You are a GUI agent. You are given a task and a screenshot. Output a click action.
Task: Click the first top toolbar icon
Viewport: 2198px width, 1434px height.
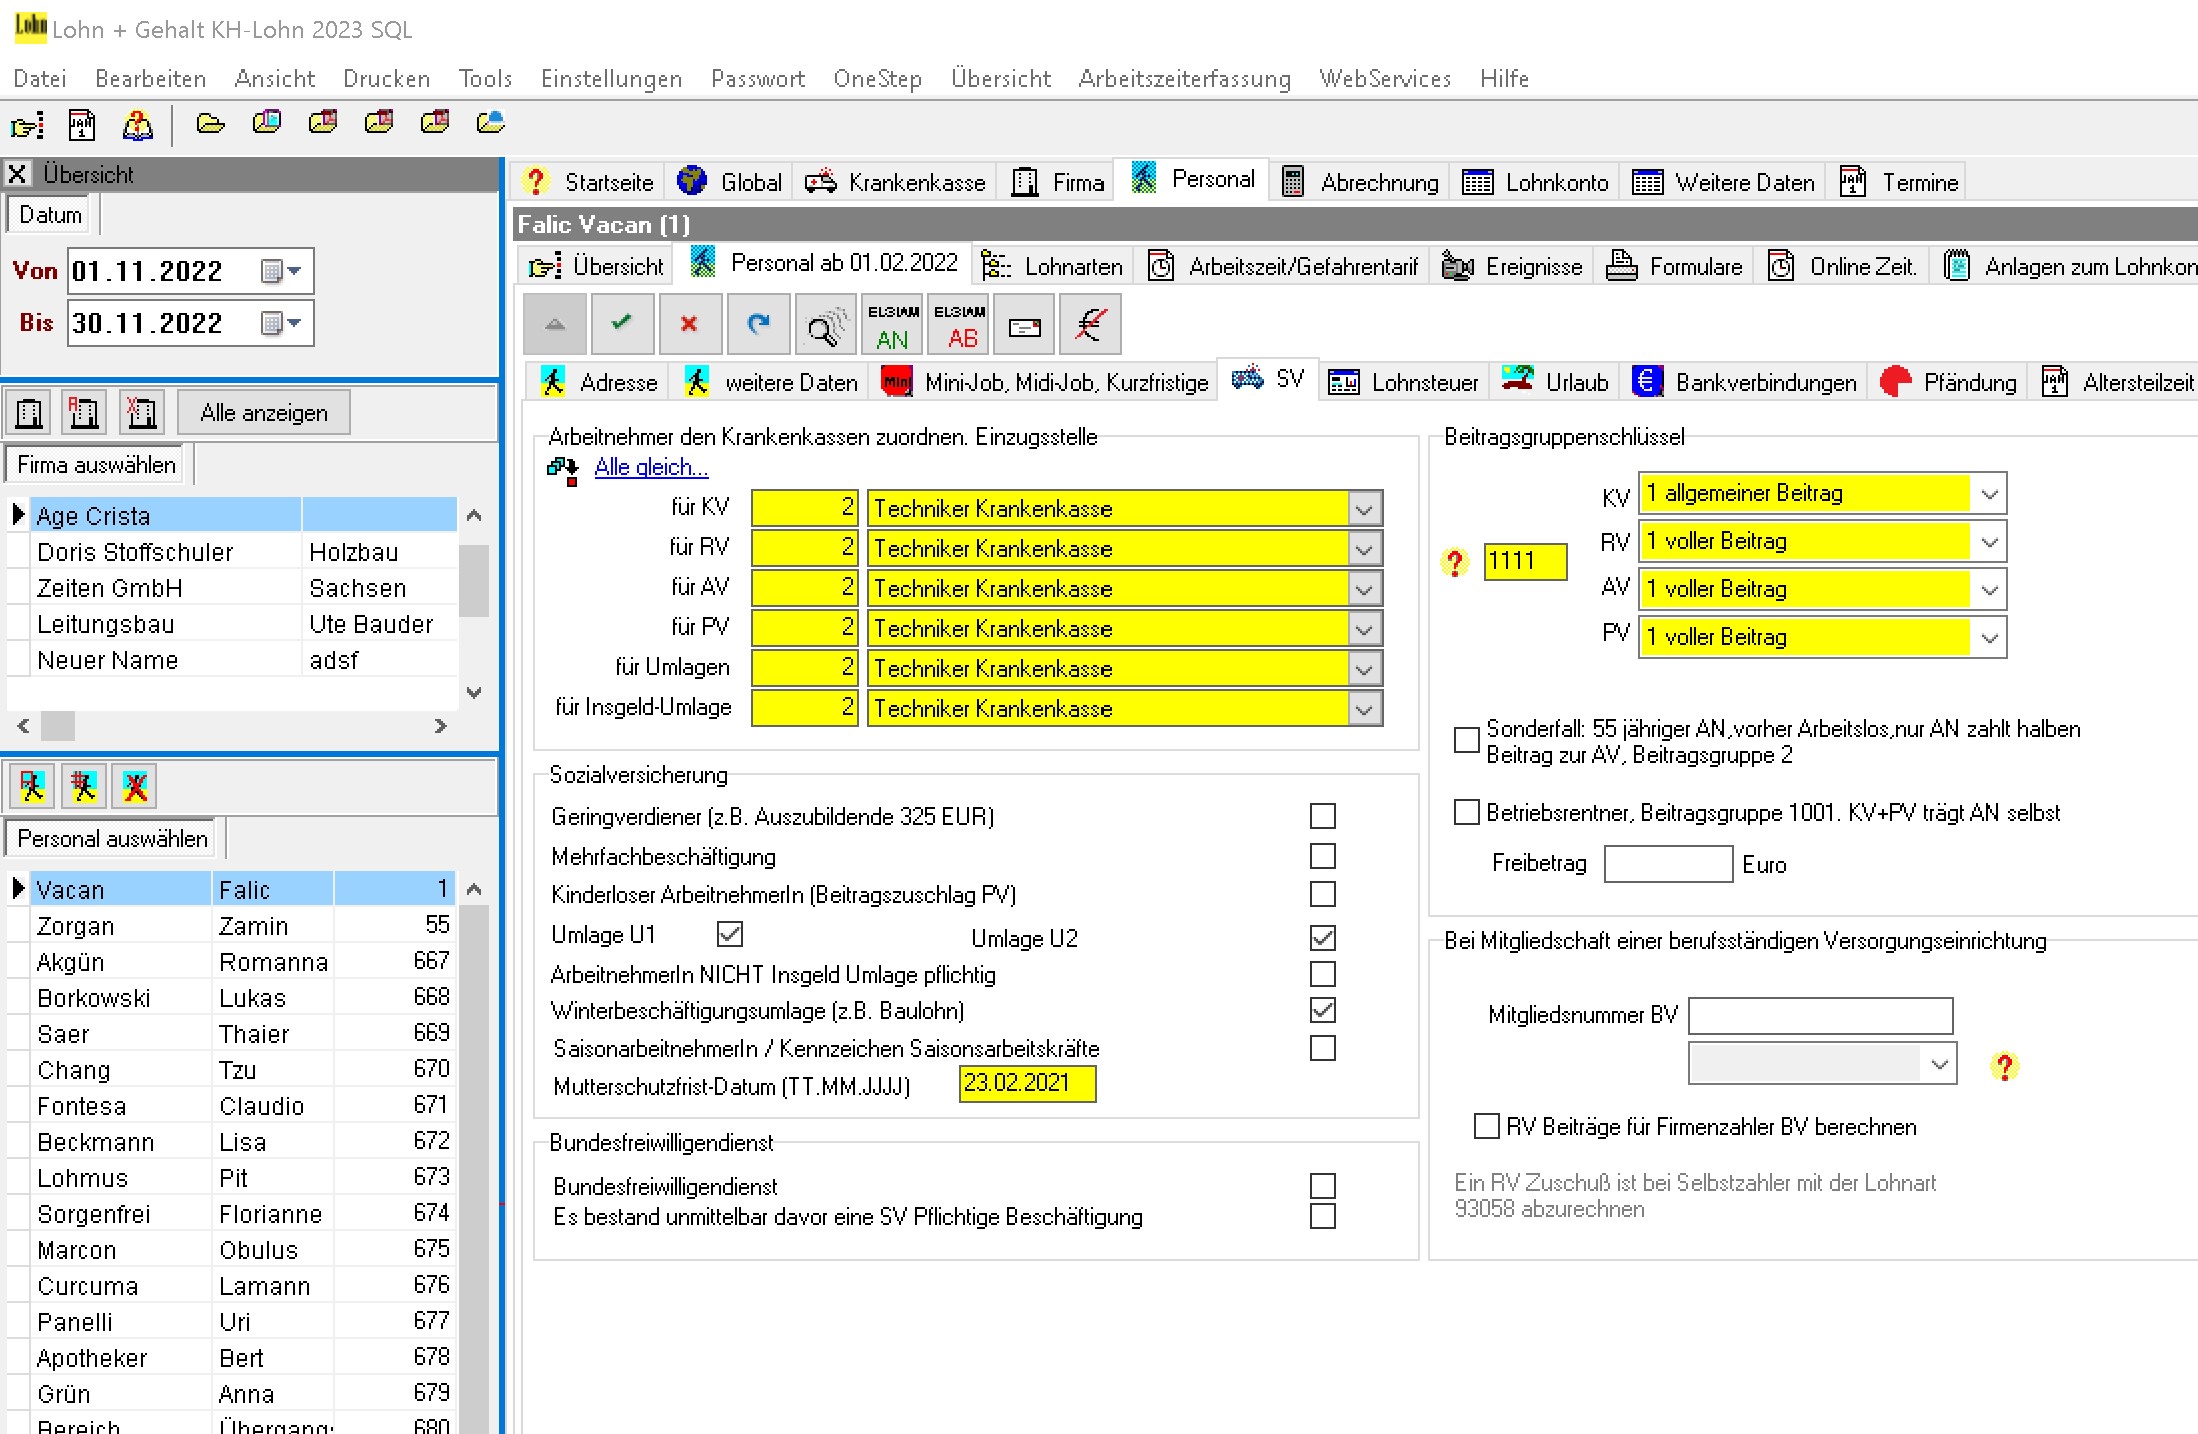27,125
